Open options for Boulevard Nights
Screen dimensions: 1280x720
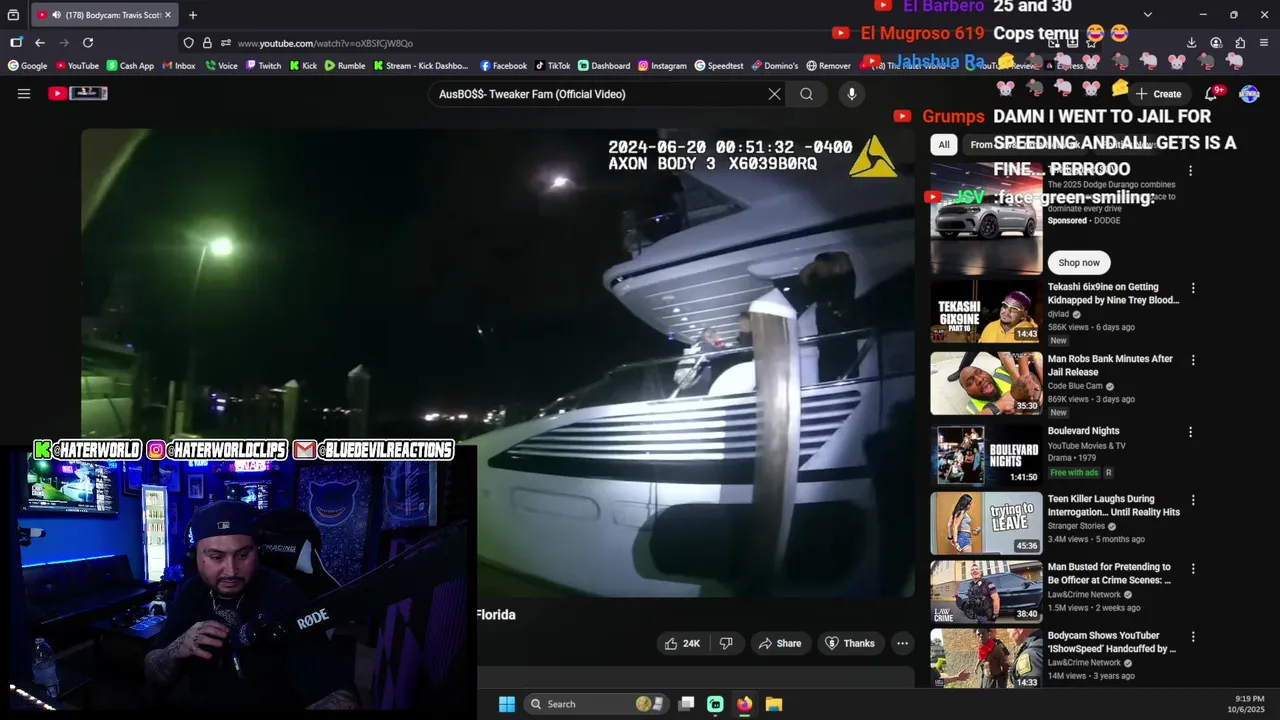click(1190, 432)
